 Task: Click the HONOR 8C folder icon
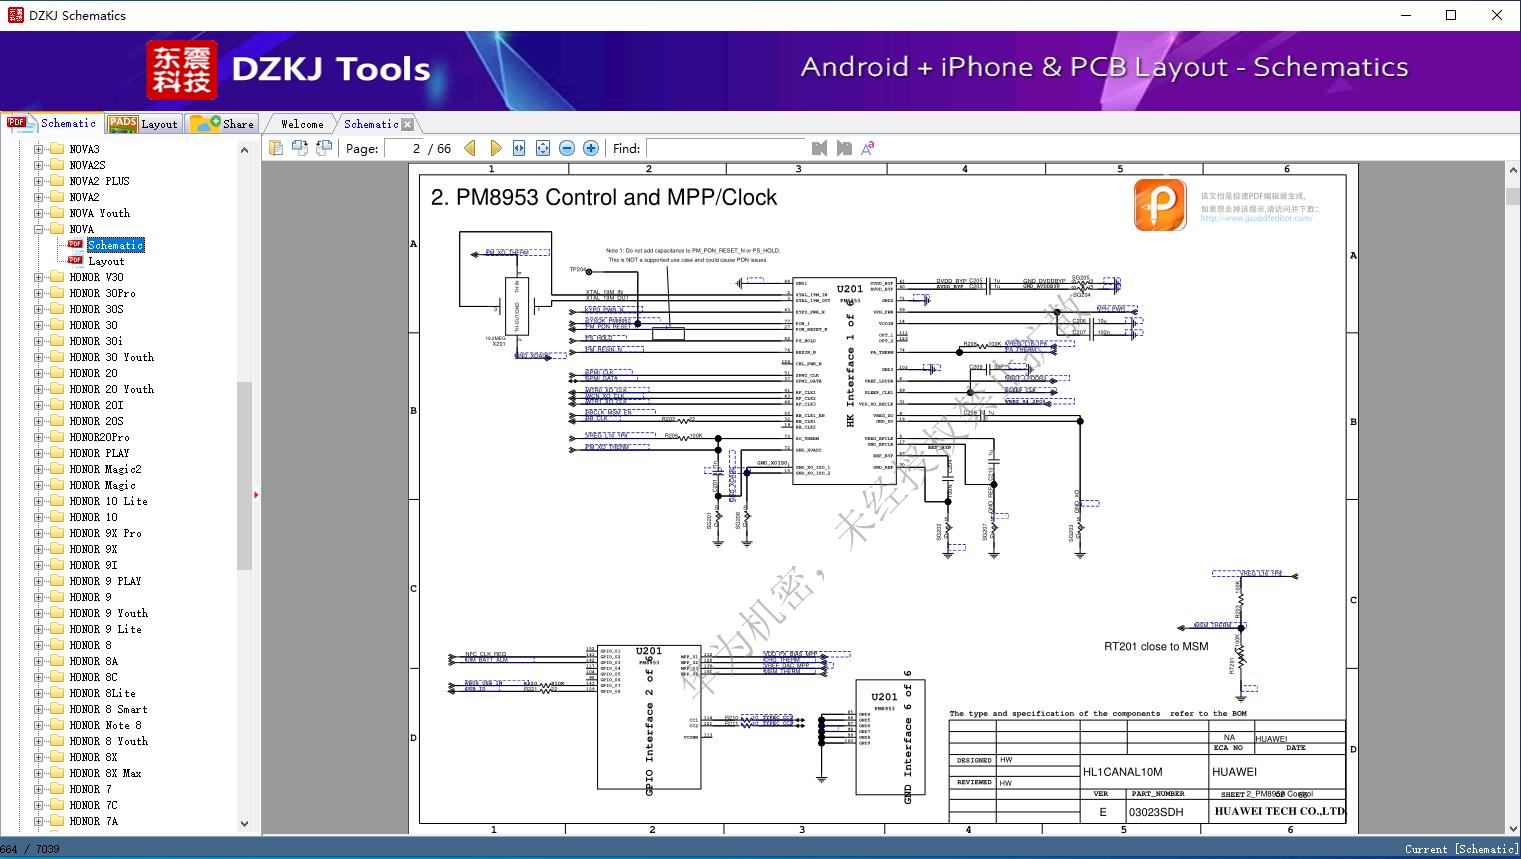(x=56, y=677)
